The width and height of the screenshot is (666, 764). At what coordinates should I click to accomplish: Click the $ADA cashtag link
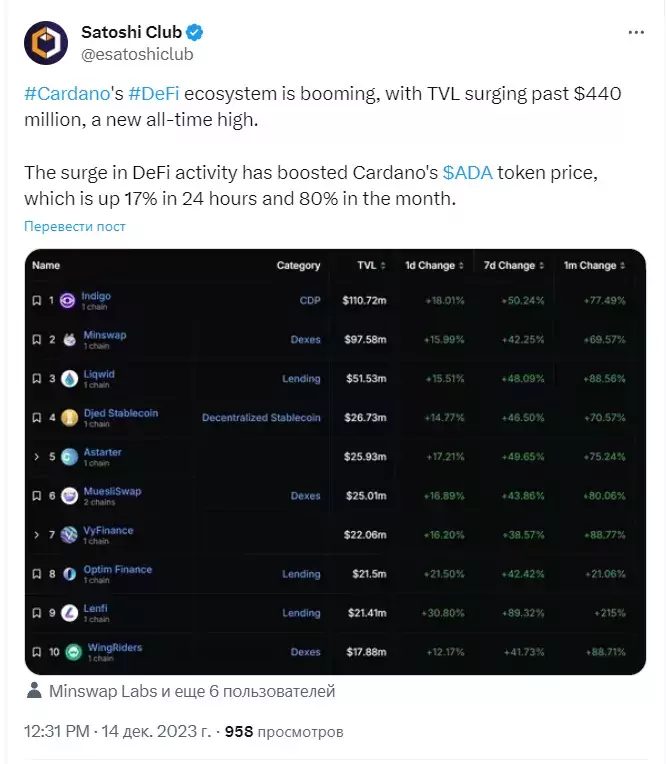(468, 172)
